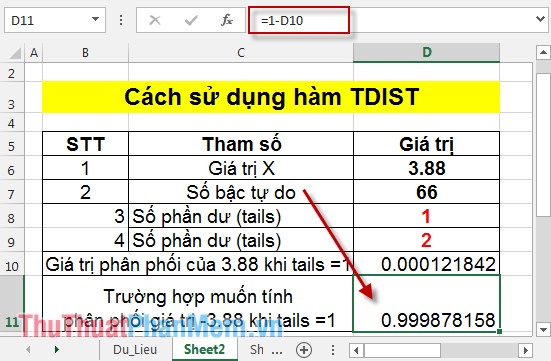Image resolution: width=551 pixels, height=361 pixels.
Task: Select row 11 header
Action: (x=12, y=304)
